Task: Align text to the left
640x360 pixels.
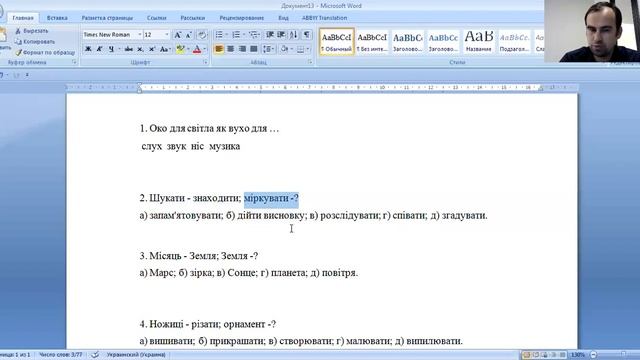Action: coord(219,49)
